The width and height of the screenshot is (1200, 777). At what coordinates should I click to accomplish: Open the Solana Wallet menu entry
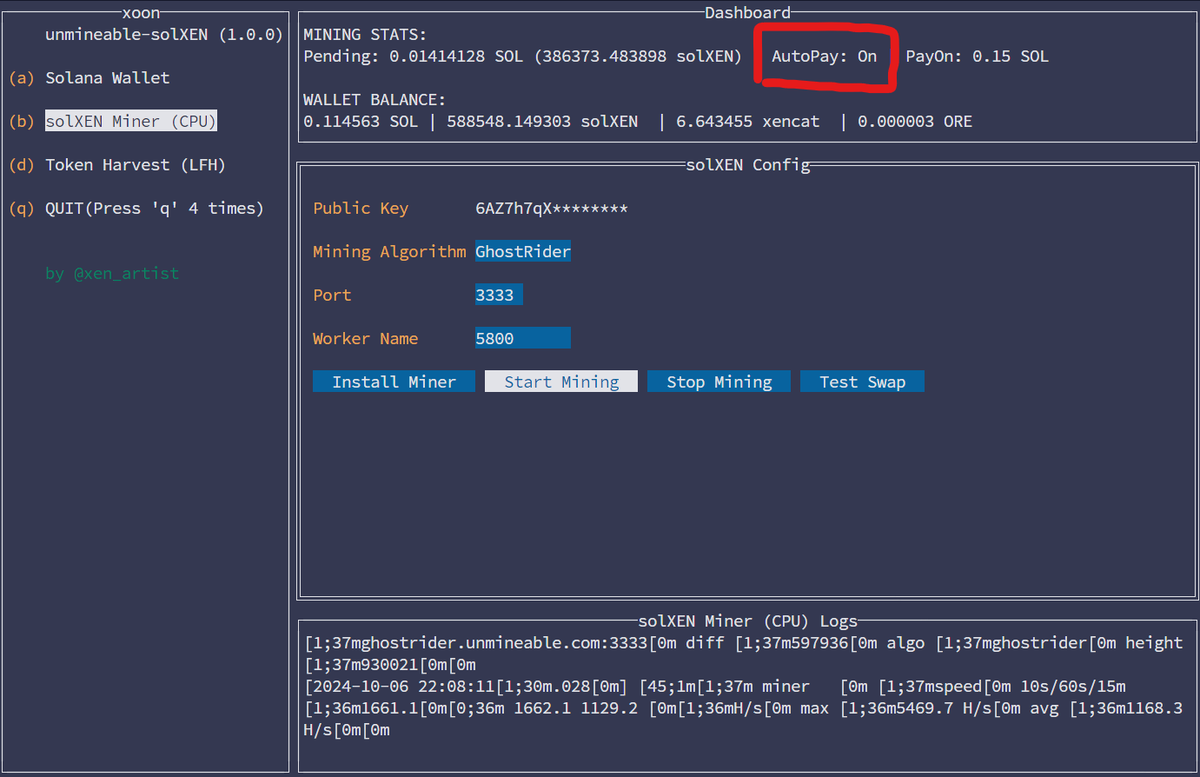coord(107,78)
